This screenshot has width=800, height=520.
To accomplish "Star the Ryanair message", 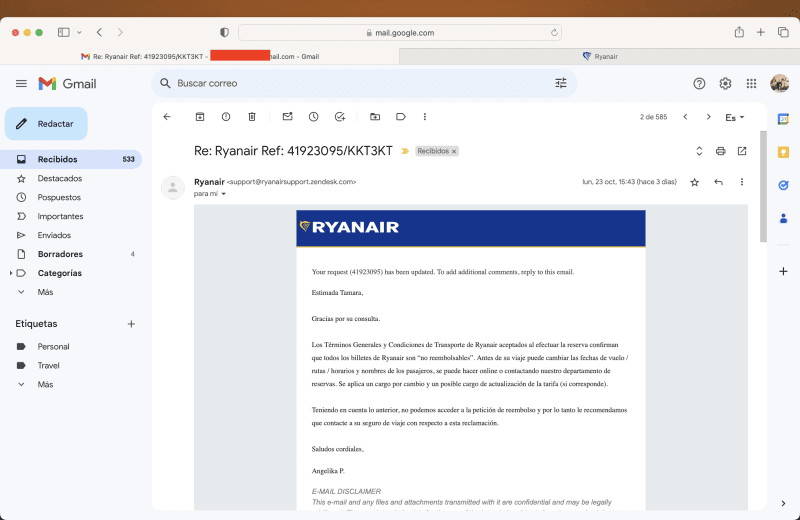I will click(694, 182).
